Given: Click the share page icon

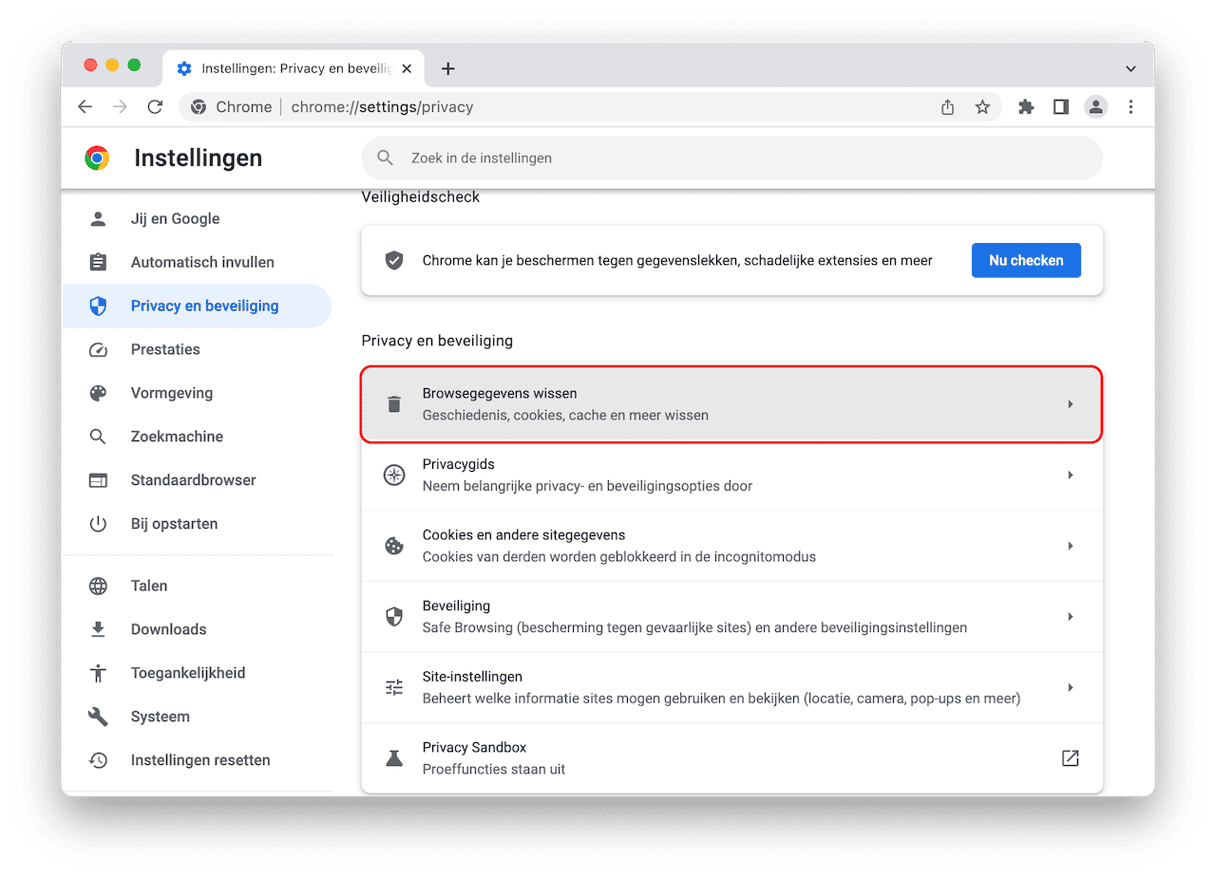Looking at the screenshot, I should click(x=948, y=107).
